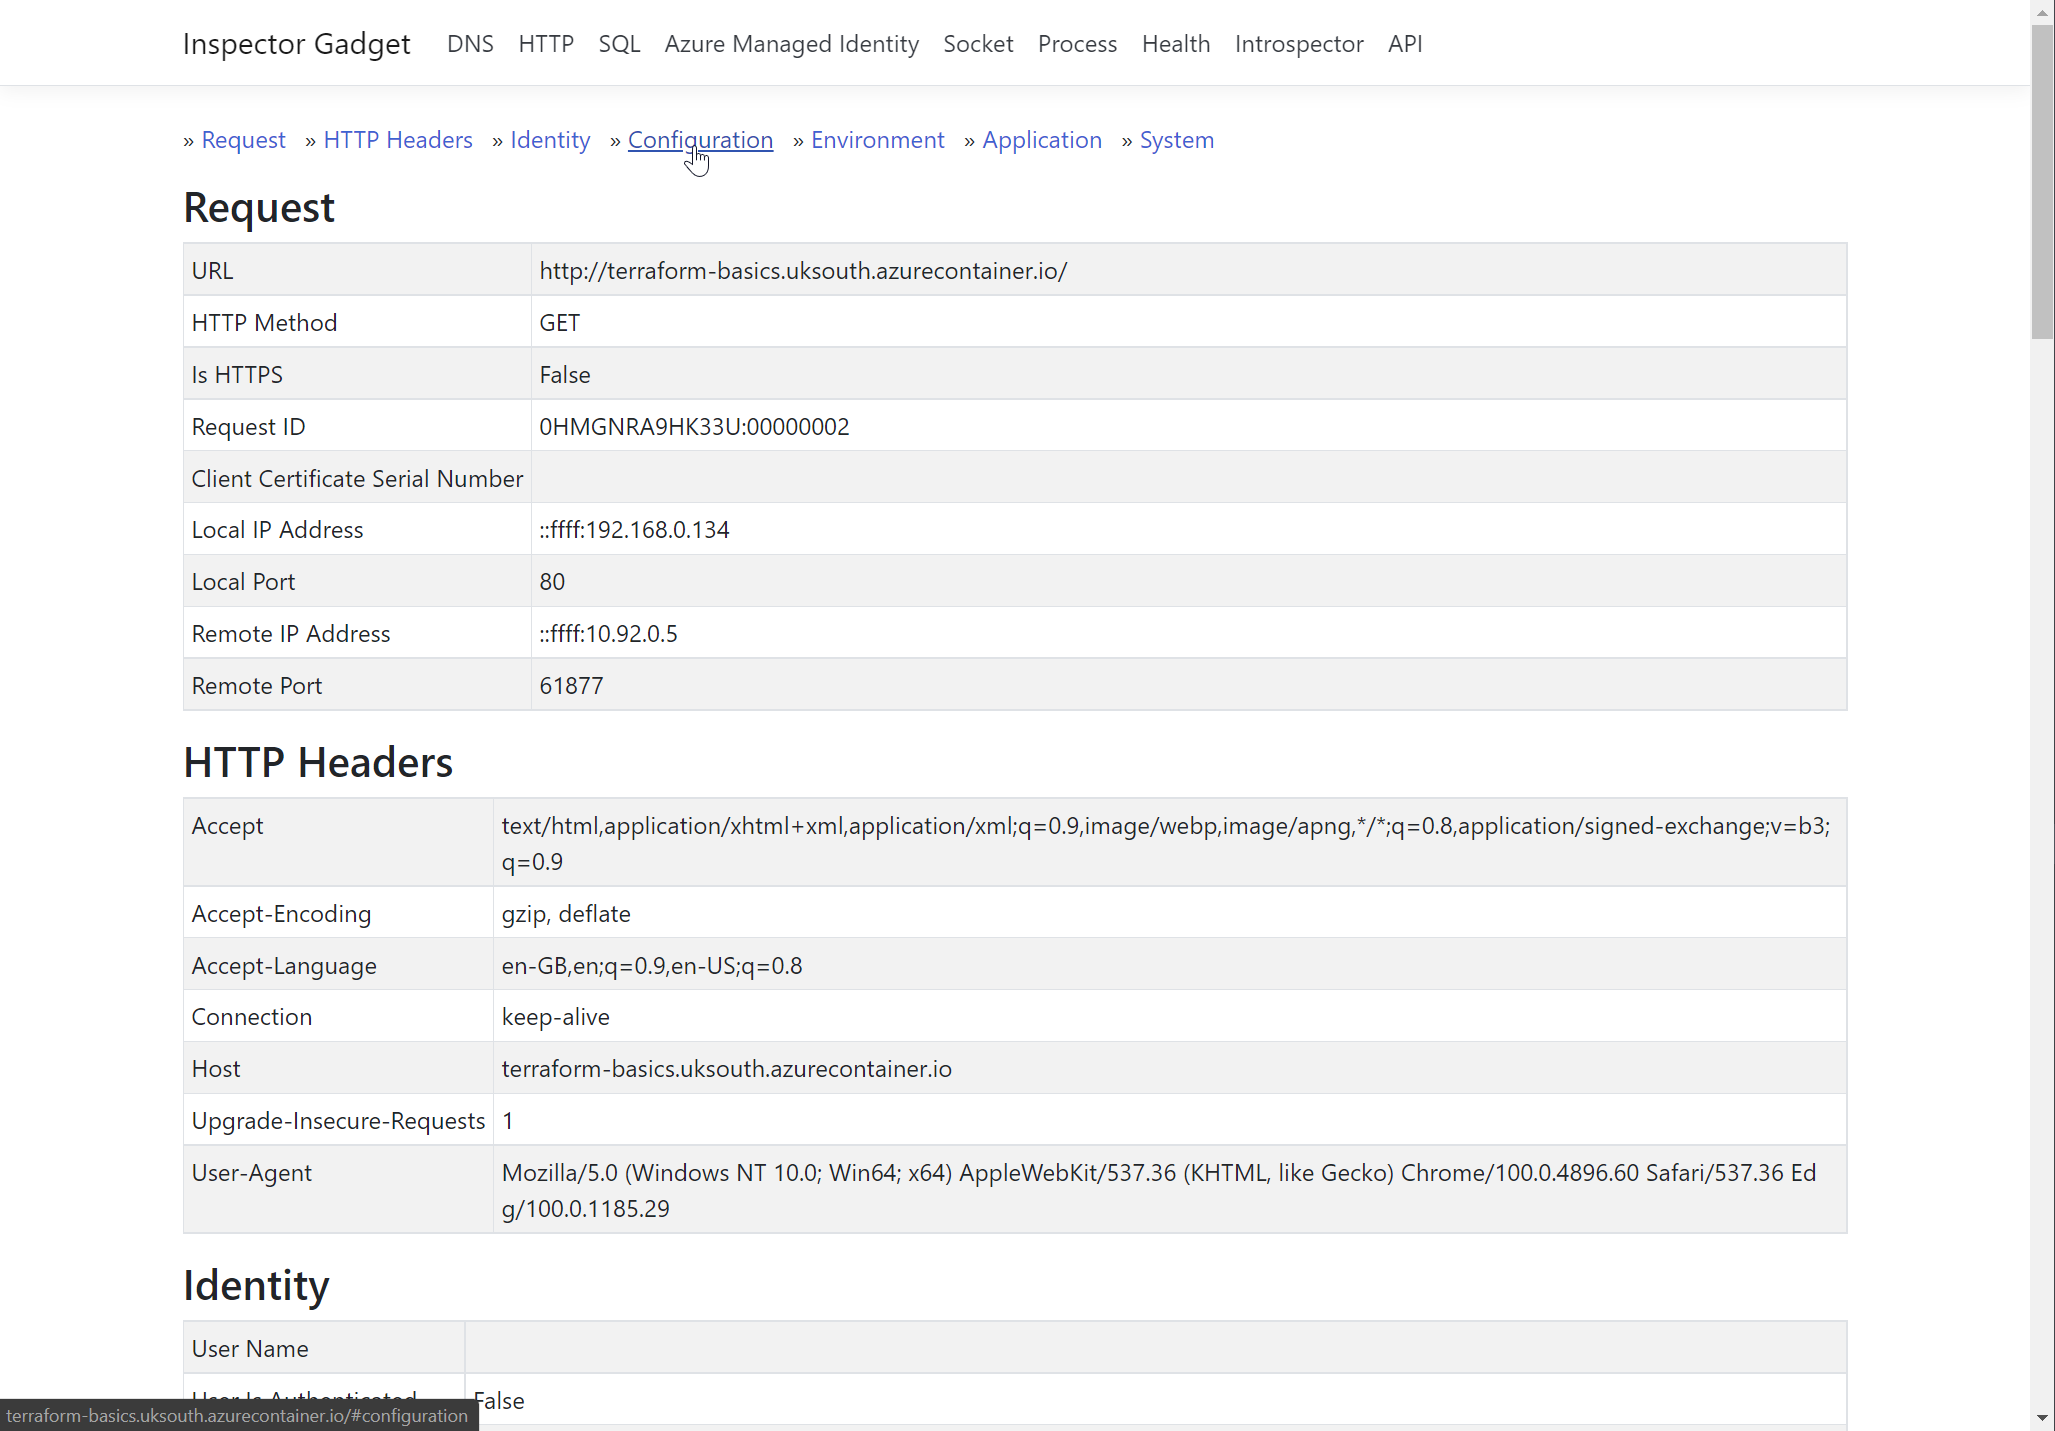Click the API navigation link
Screen dimensions: 2055x1431
pos(1405,44)
